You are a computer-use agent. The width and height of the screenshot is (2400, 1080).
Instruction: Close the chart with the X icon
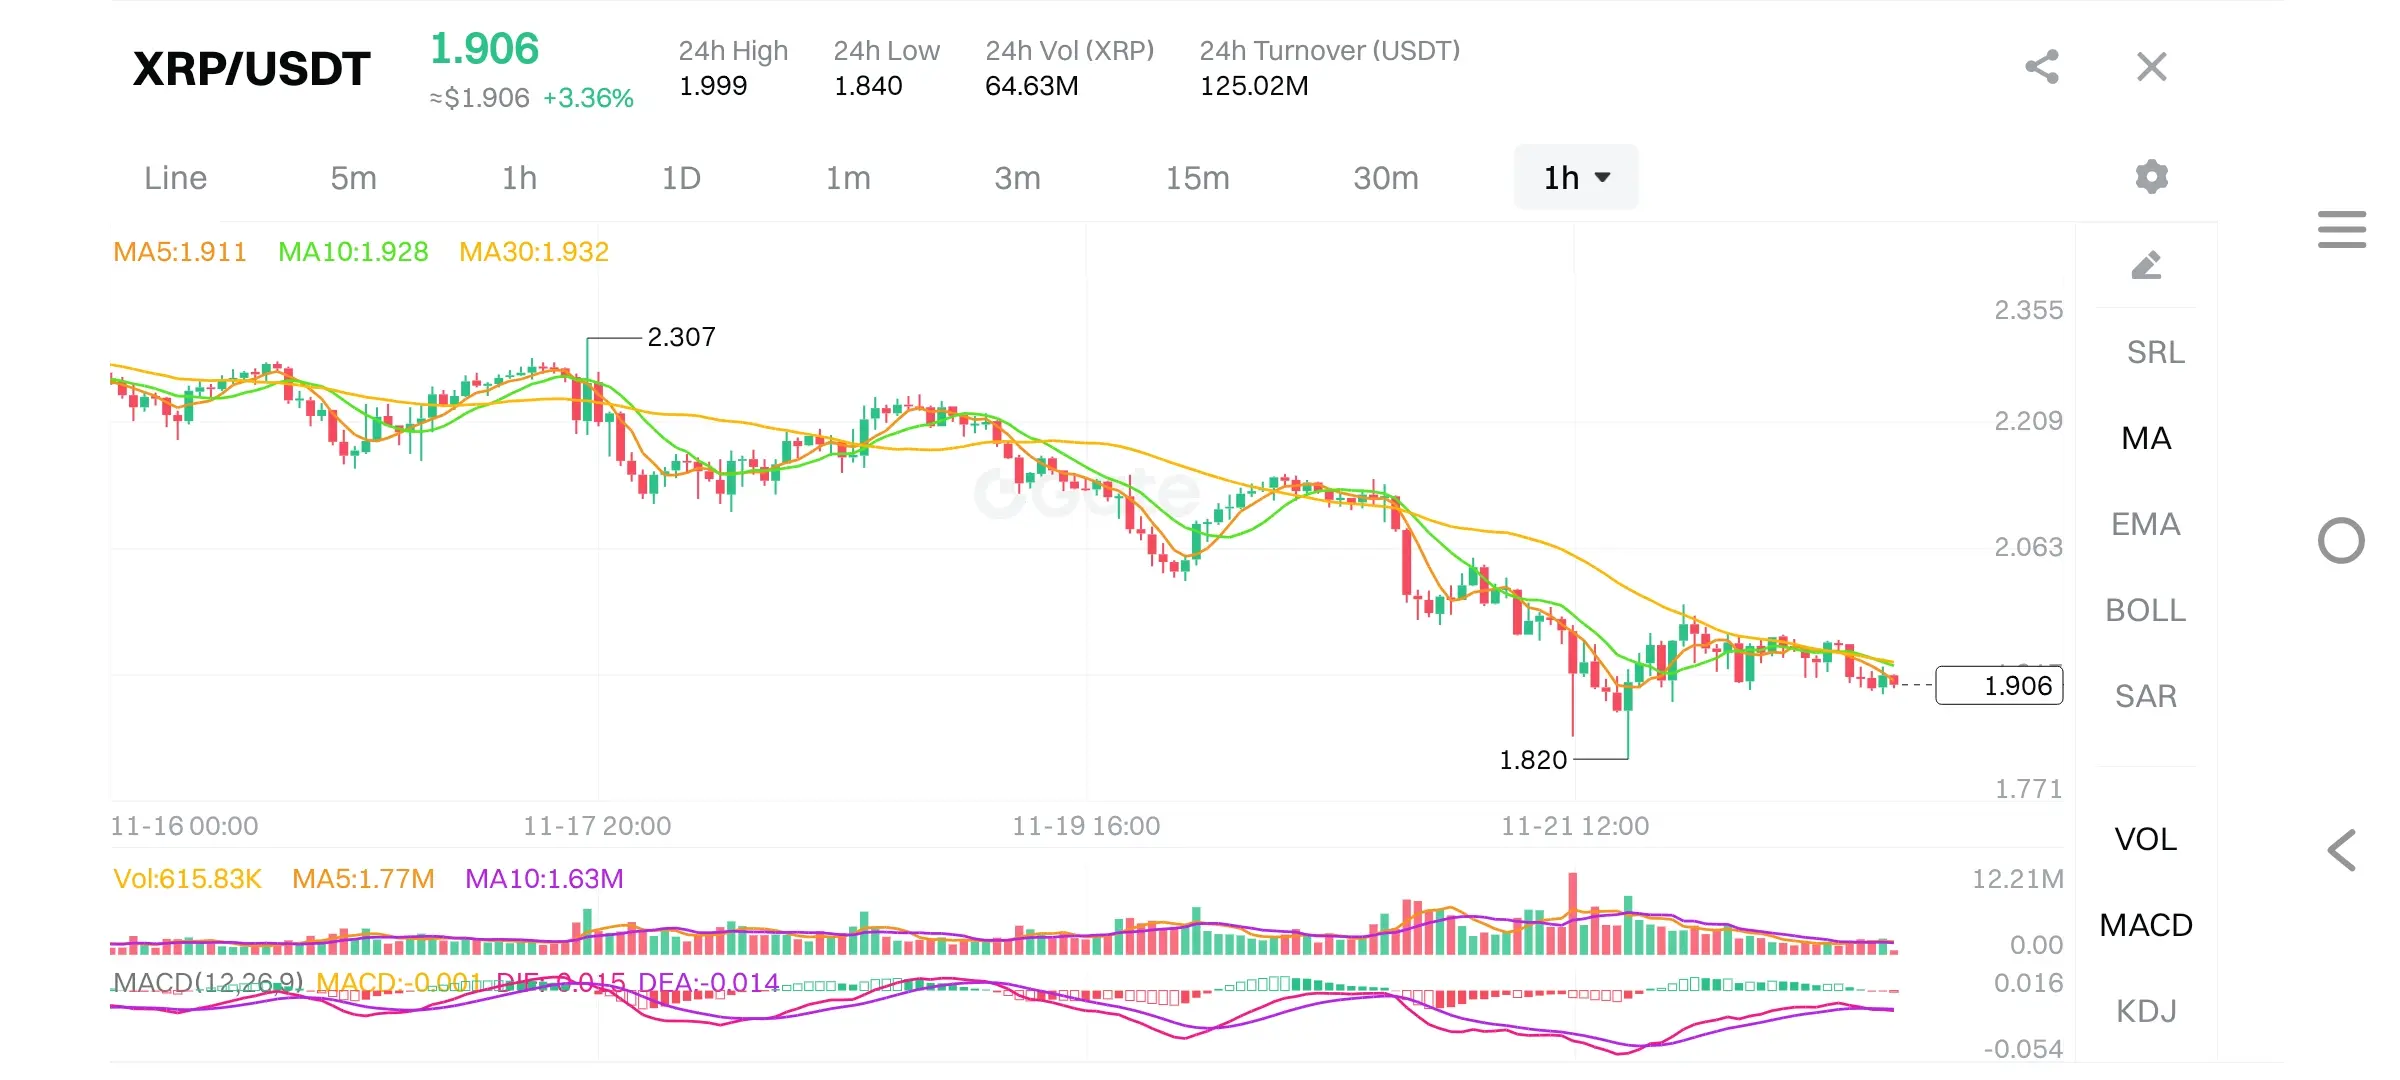(2151, 67)
